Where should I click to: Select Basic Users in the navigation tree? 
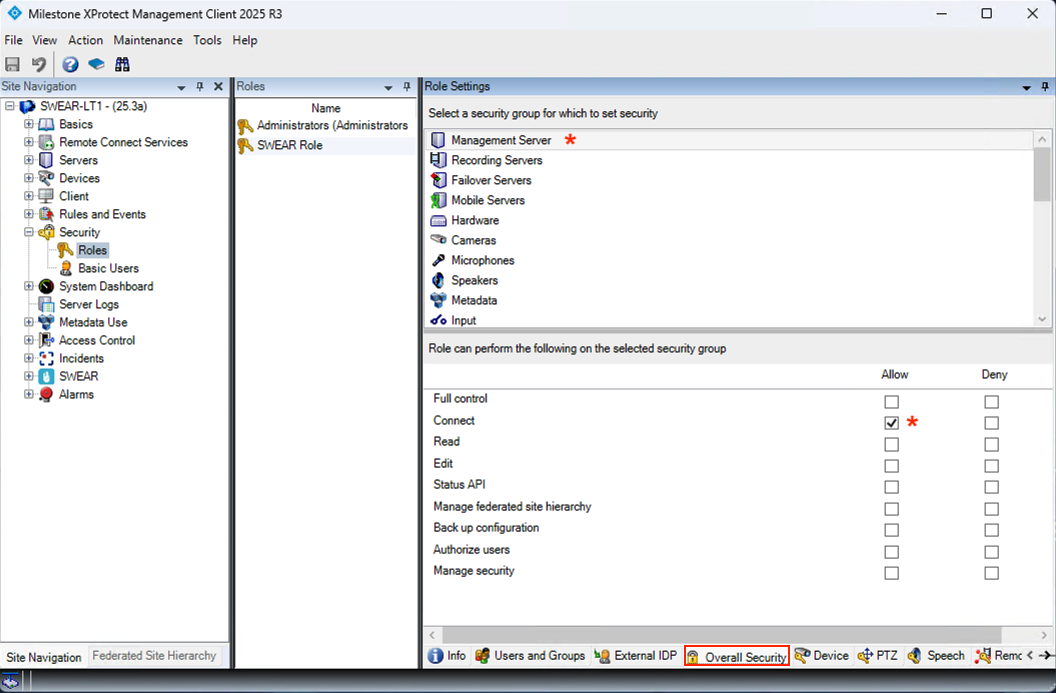(x=108, y=268)
